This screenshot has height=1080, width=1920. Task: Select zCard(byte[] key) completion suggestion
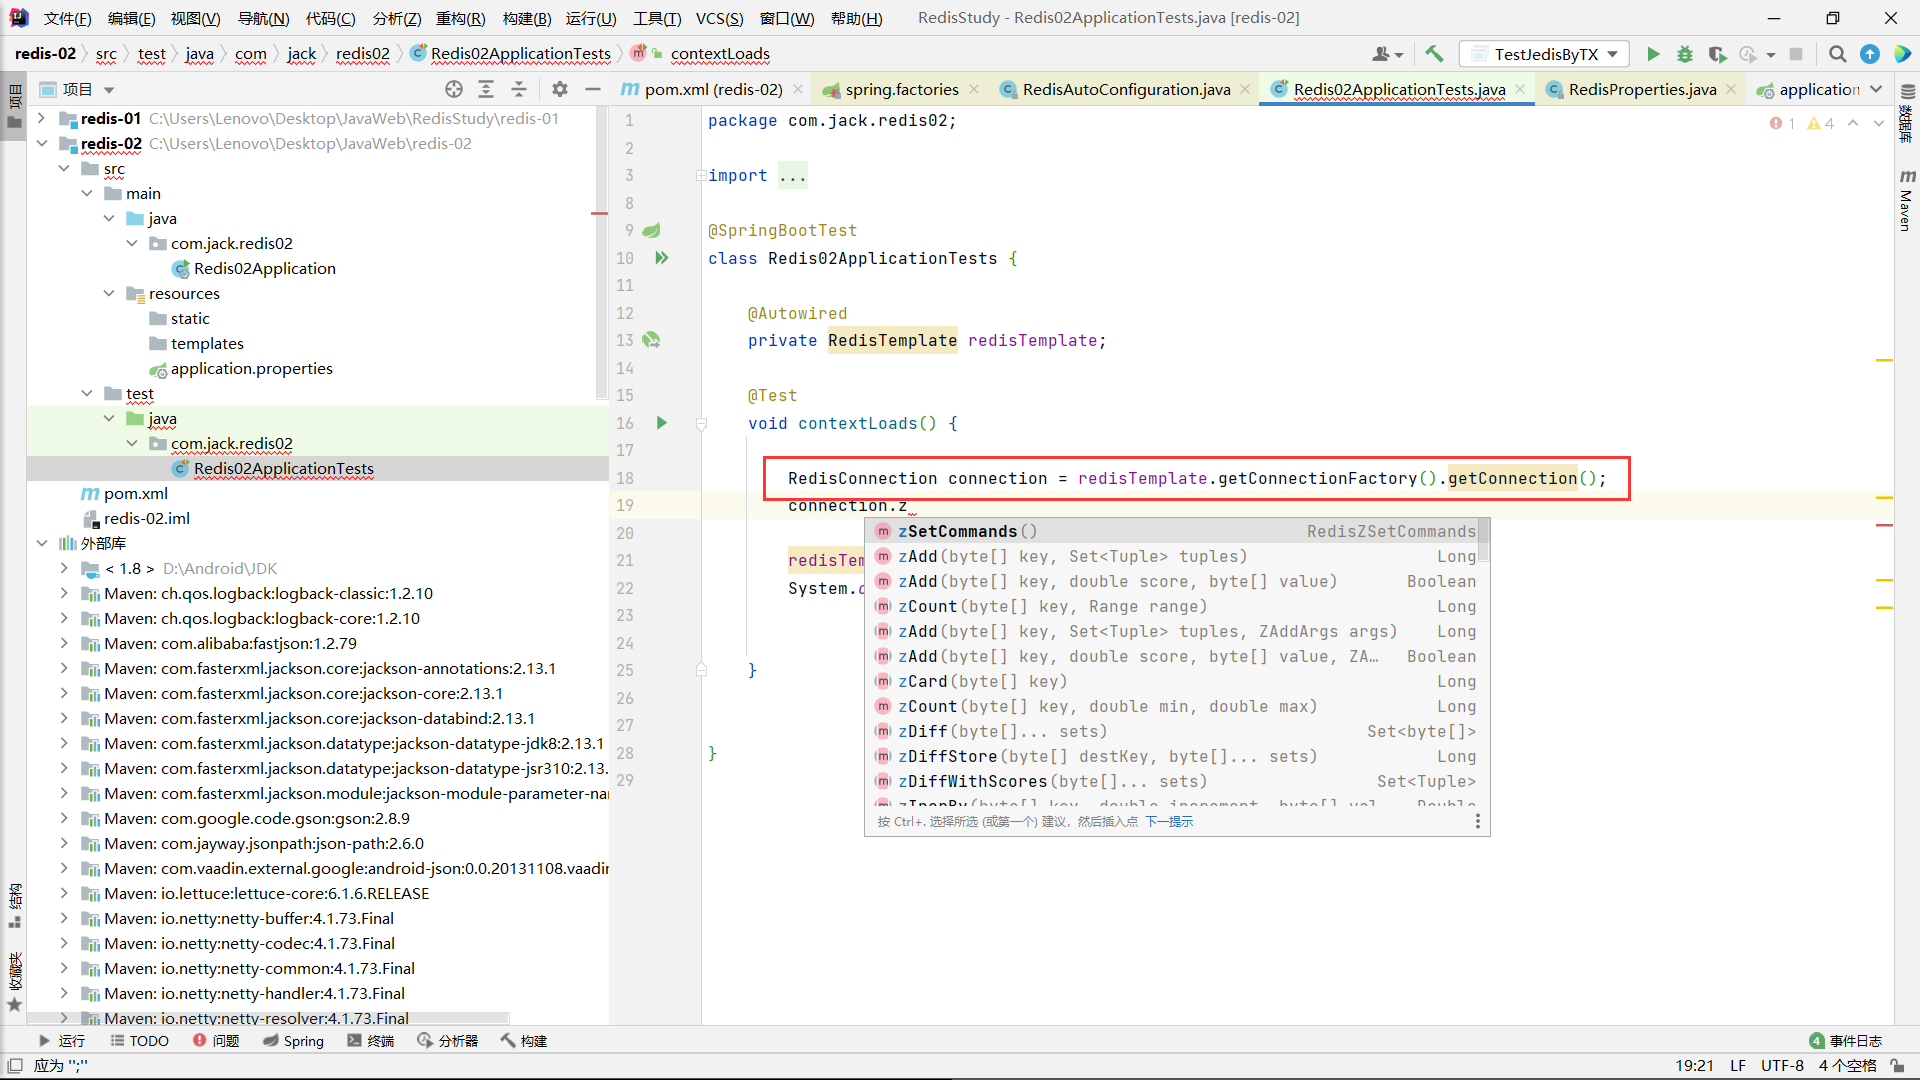(982, 681)
